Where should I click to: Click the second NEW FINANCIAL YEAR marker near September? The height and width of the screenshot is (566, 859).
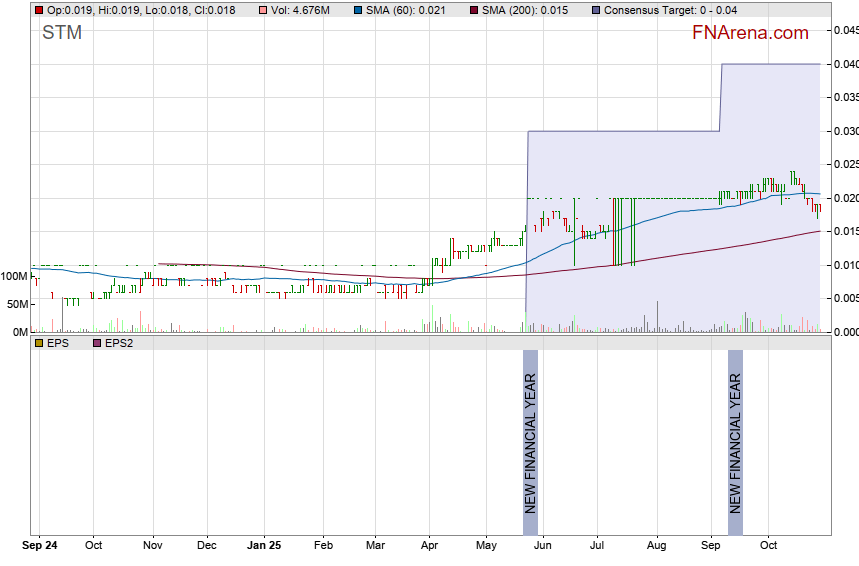point(735,443)
